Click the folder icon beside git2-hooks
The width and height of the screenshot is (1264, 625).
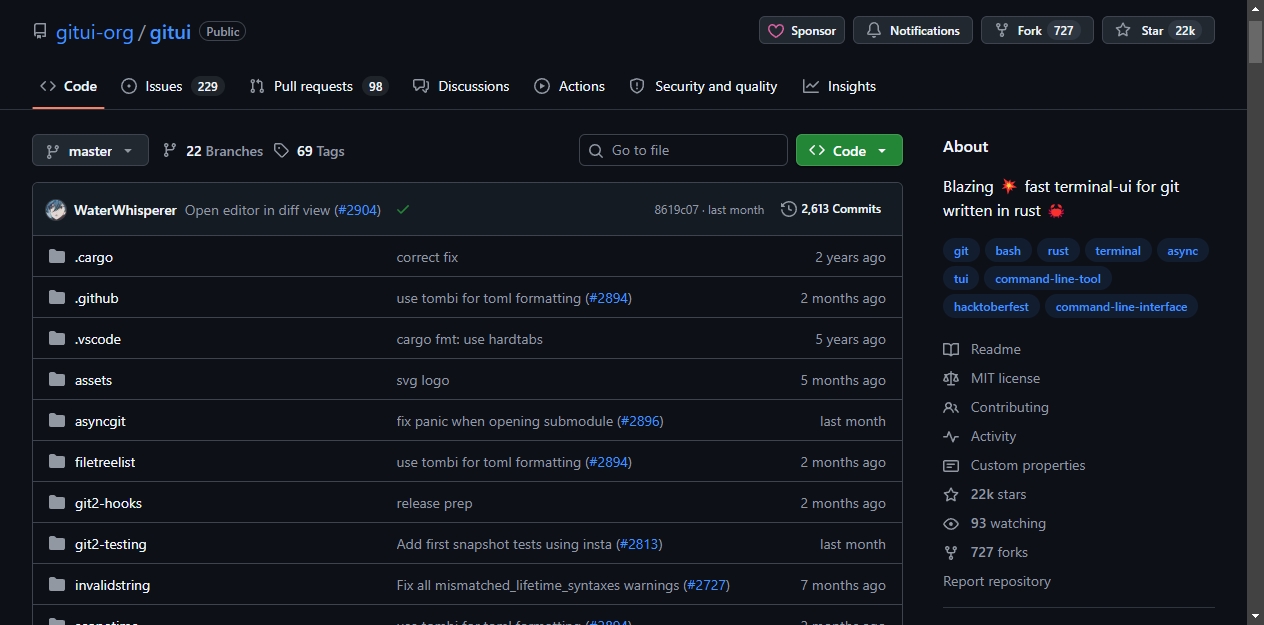coord(57,503)
